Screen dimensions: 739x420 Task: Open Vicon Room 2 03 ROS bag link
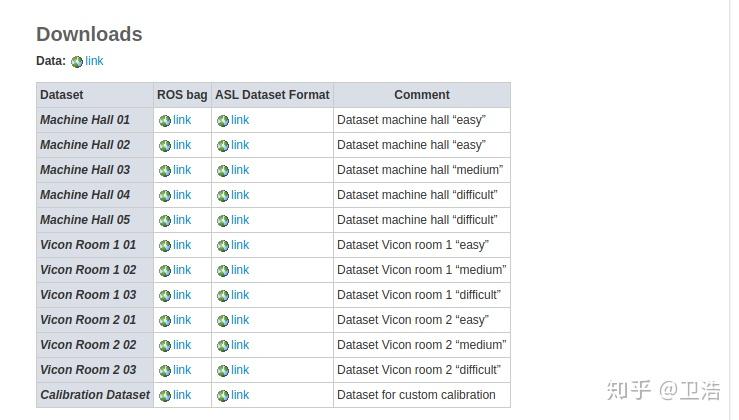tap(182, 370)
